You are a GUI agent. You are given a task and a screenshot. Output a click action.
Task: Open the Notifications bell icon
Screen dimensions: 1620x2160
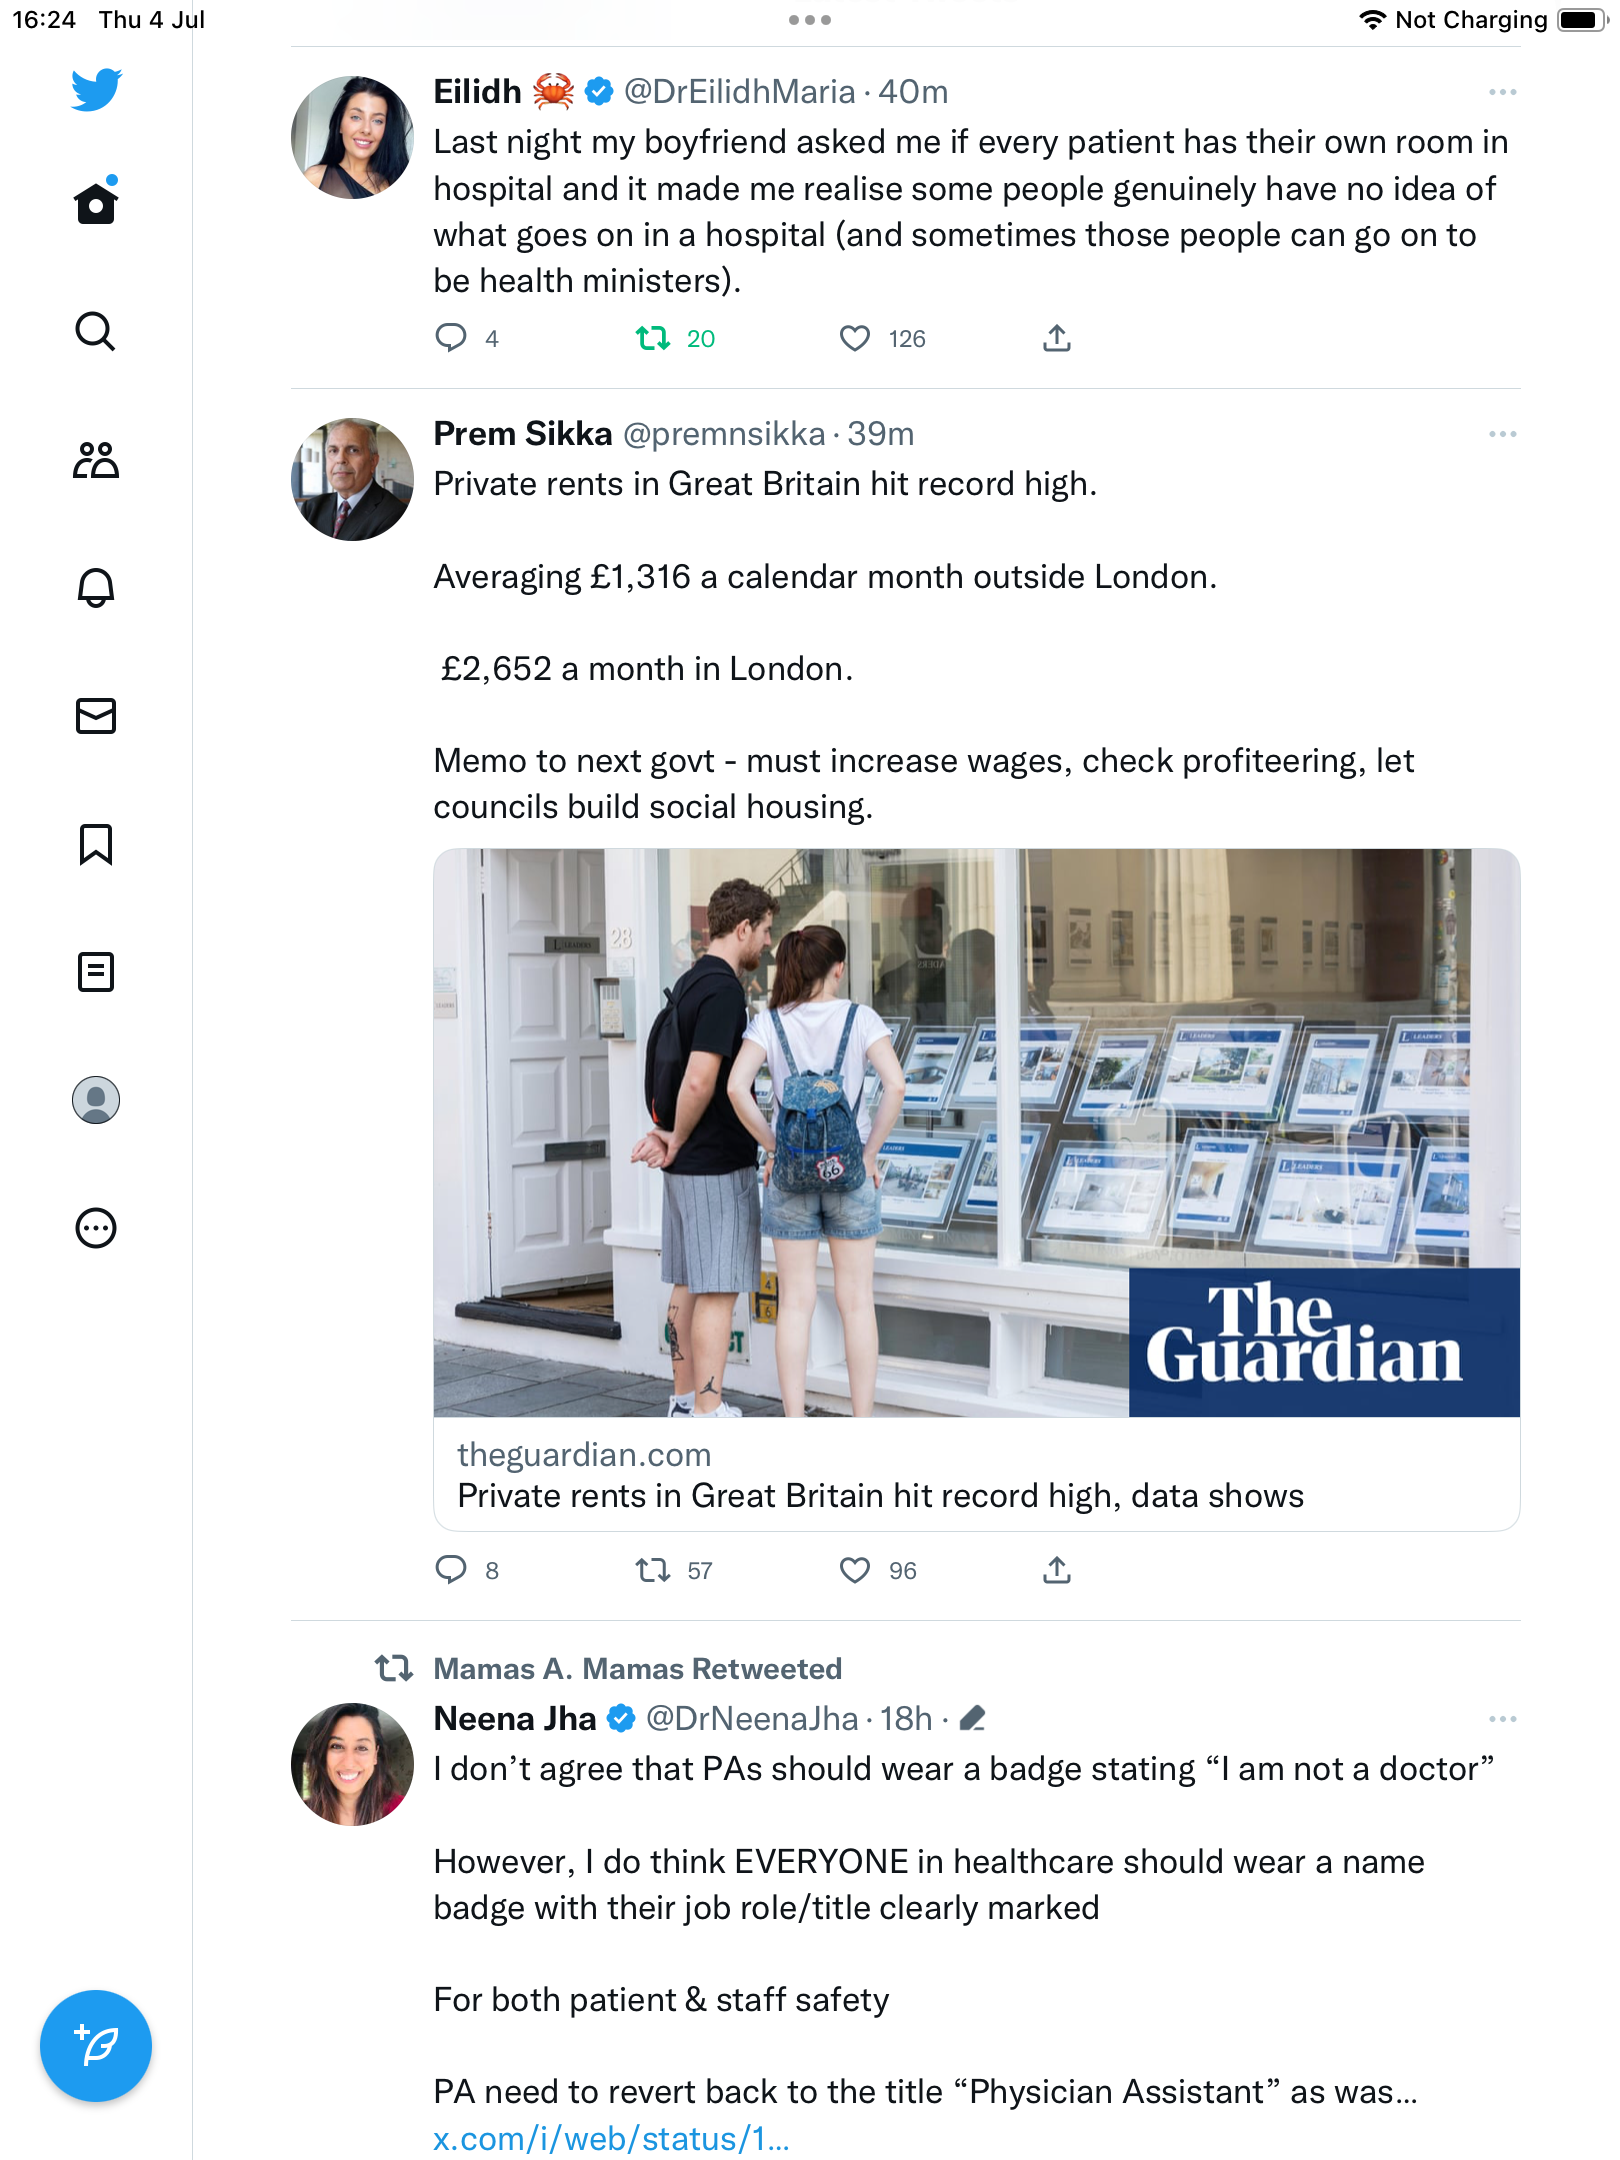click(x=96, y=588)
